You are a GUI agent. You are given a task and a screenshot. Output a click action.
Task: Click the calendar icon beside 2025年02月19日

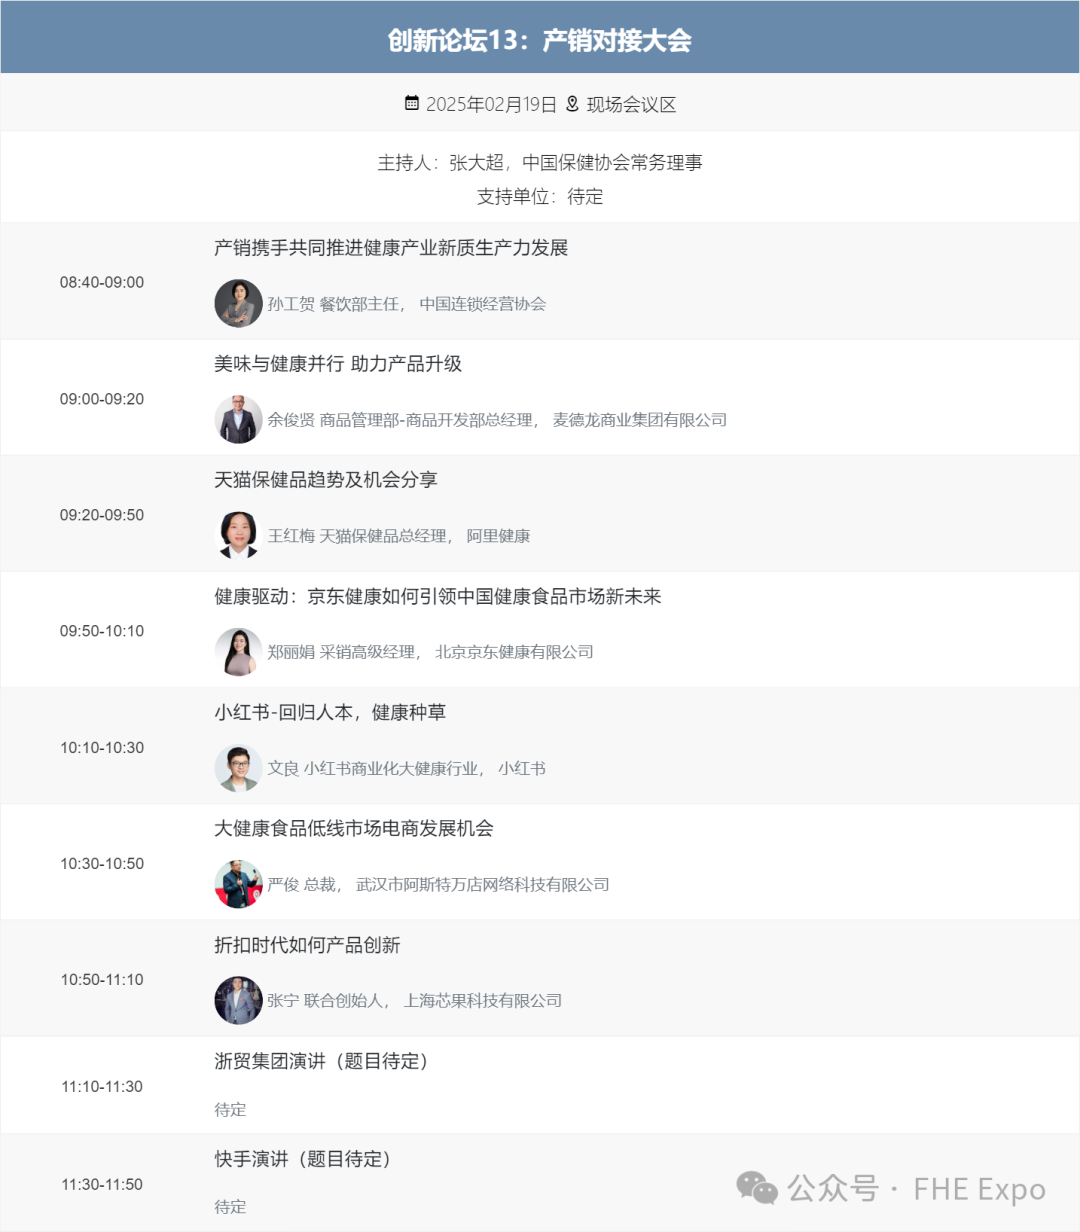coord(412,103)
